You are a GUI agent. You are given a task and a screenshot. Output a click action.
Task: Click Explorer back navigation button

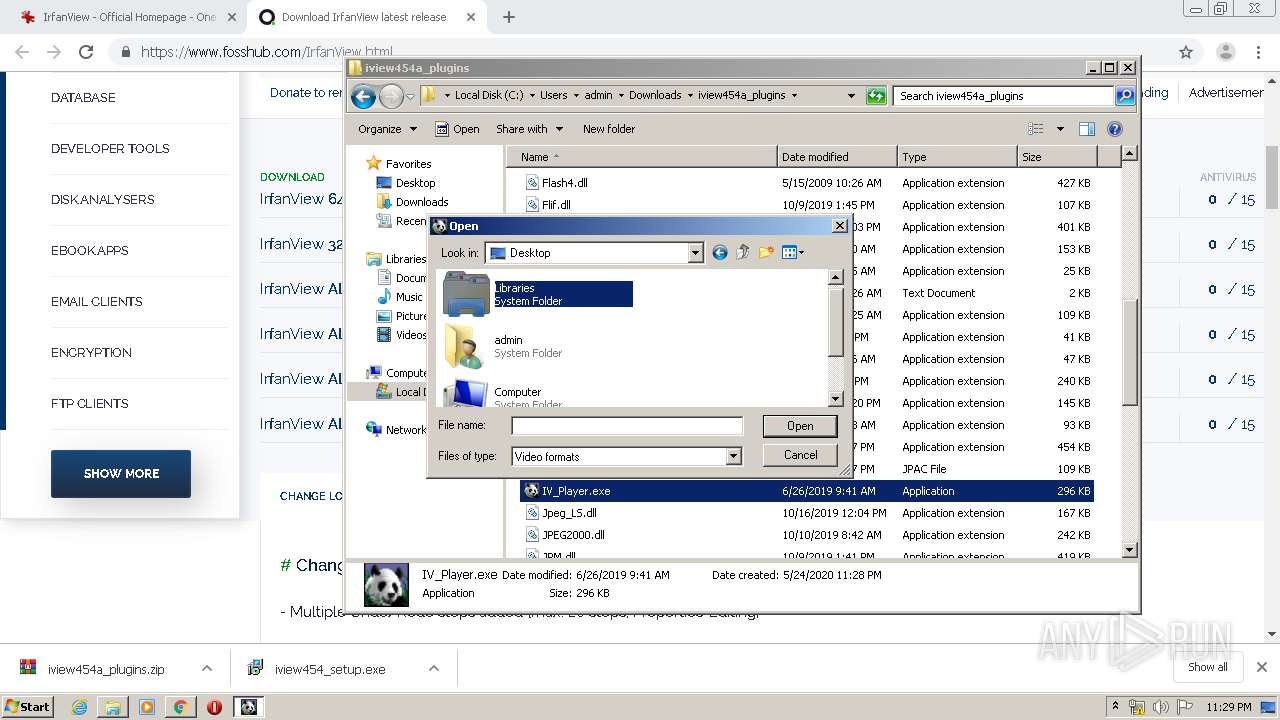364,96
